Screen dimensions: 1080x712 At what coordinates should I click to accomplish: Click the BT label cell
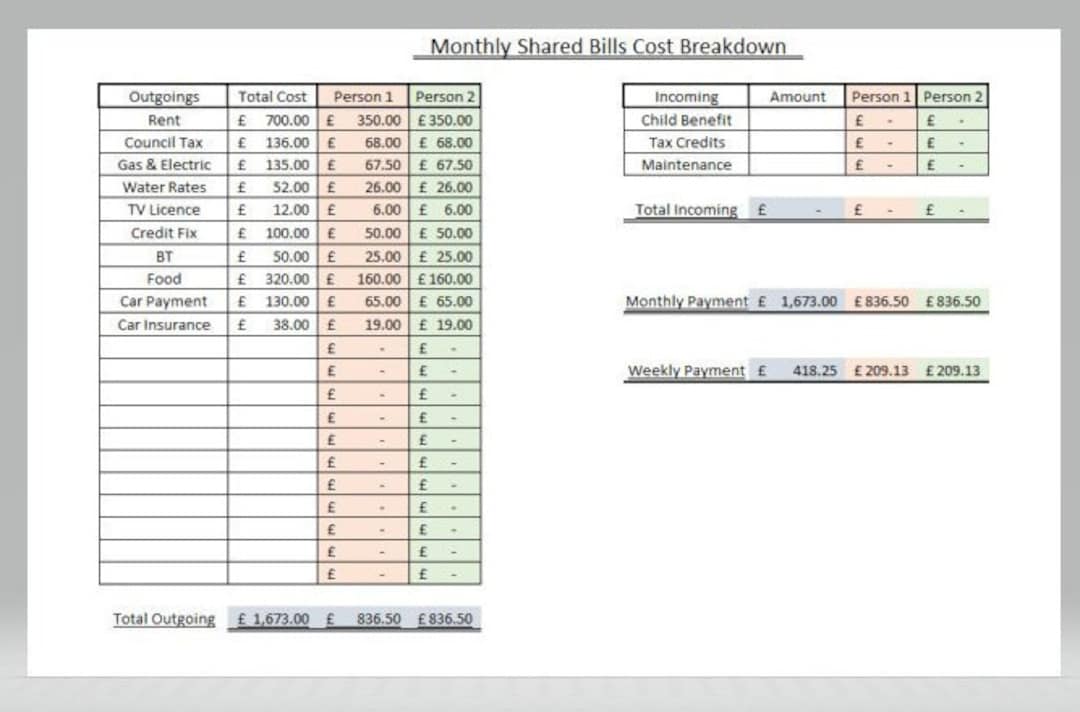tap(163, 256)
